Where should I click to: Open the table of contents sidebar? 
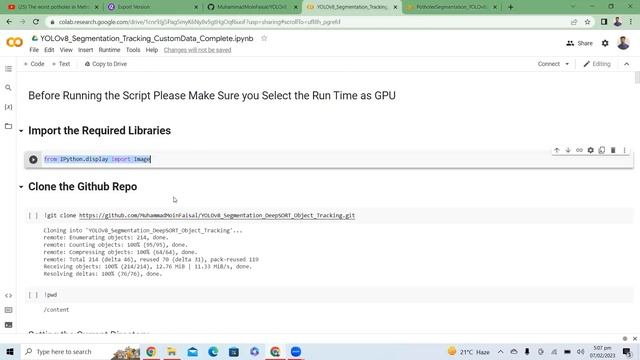[x=8, y=69]
